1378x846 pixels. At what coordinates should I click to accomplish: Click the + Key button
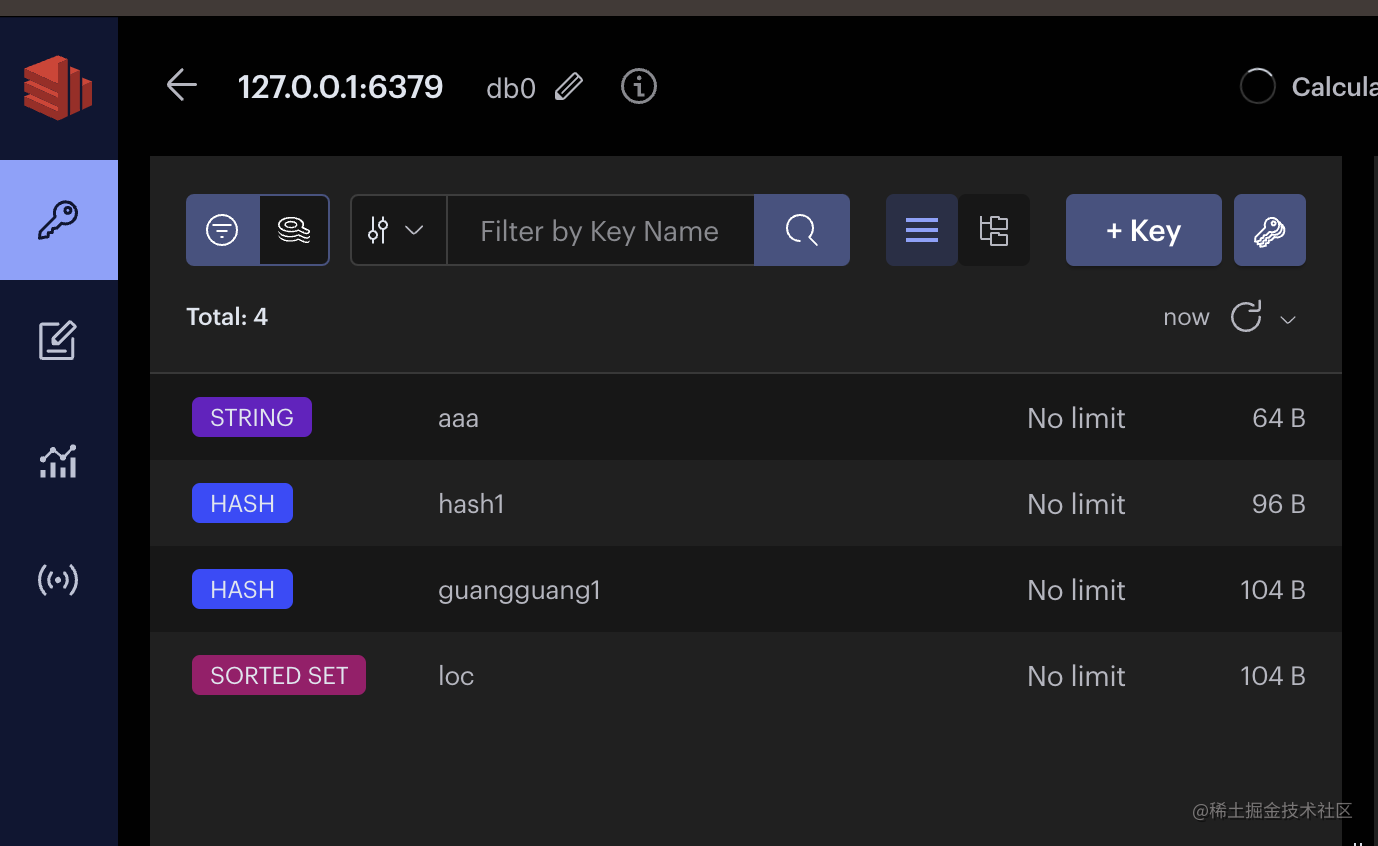(x=1143, y=230)
